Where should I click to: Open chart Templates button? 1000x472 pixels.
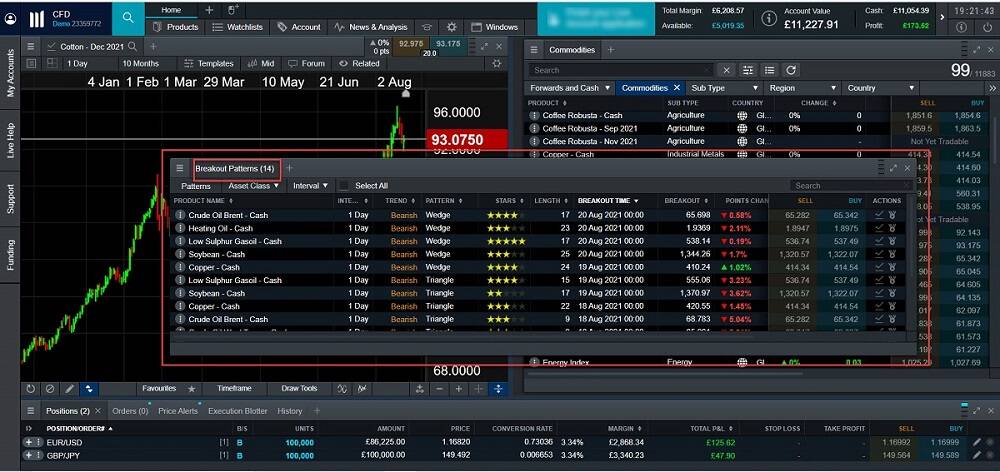(209, 63)
